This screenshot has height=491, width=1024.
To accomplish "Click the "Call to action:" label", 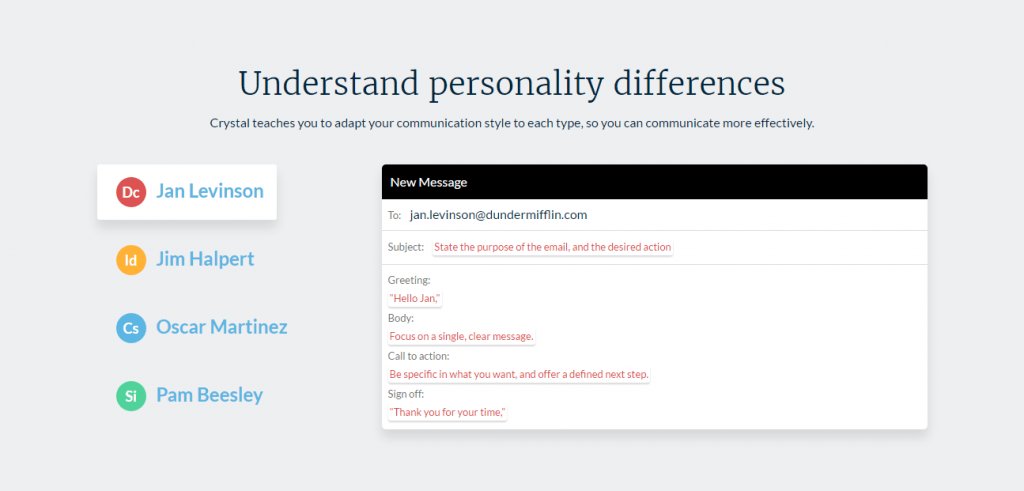I will tap(419, 356).
